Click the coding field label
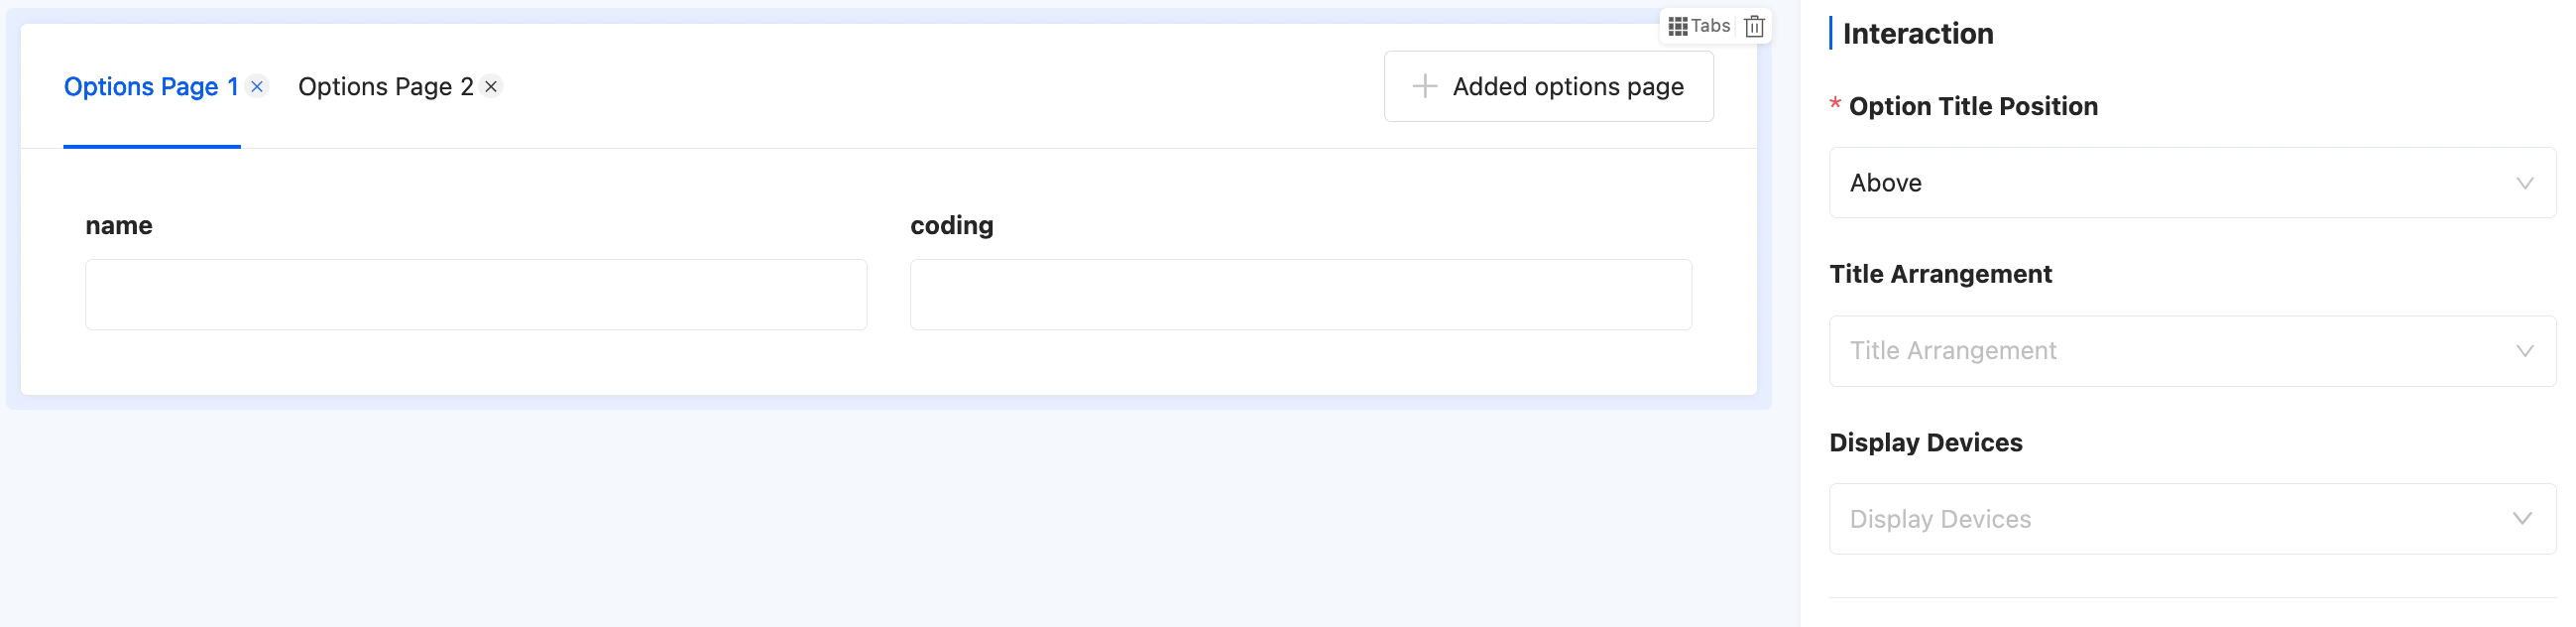Screen dimensions: 2576x627 951,226
